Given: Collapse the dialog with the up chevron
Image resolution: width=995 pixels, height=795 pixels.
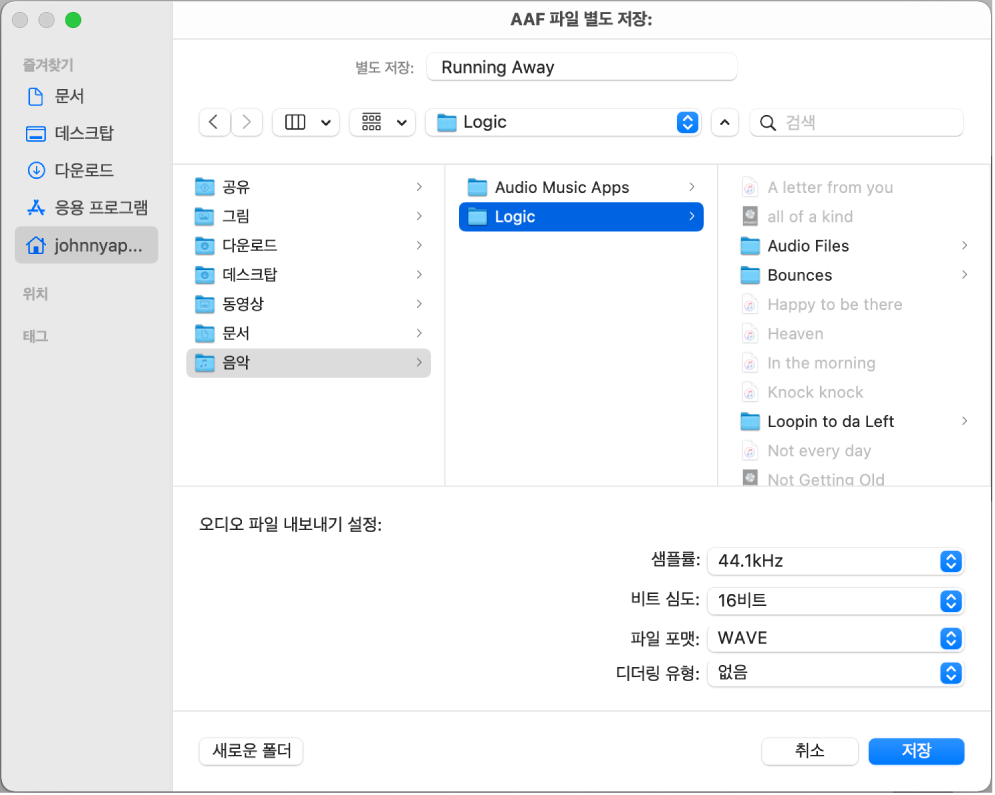Looking at the screenshot, I should pyautogui.click(x=725, y=122).
